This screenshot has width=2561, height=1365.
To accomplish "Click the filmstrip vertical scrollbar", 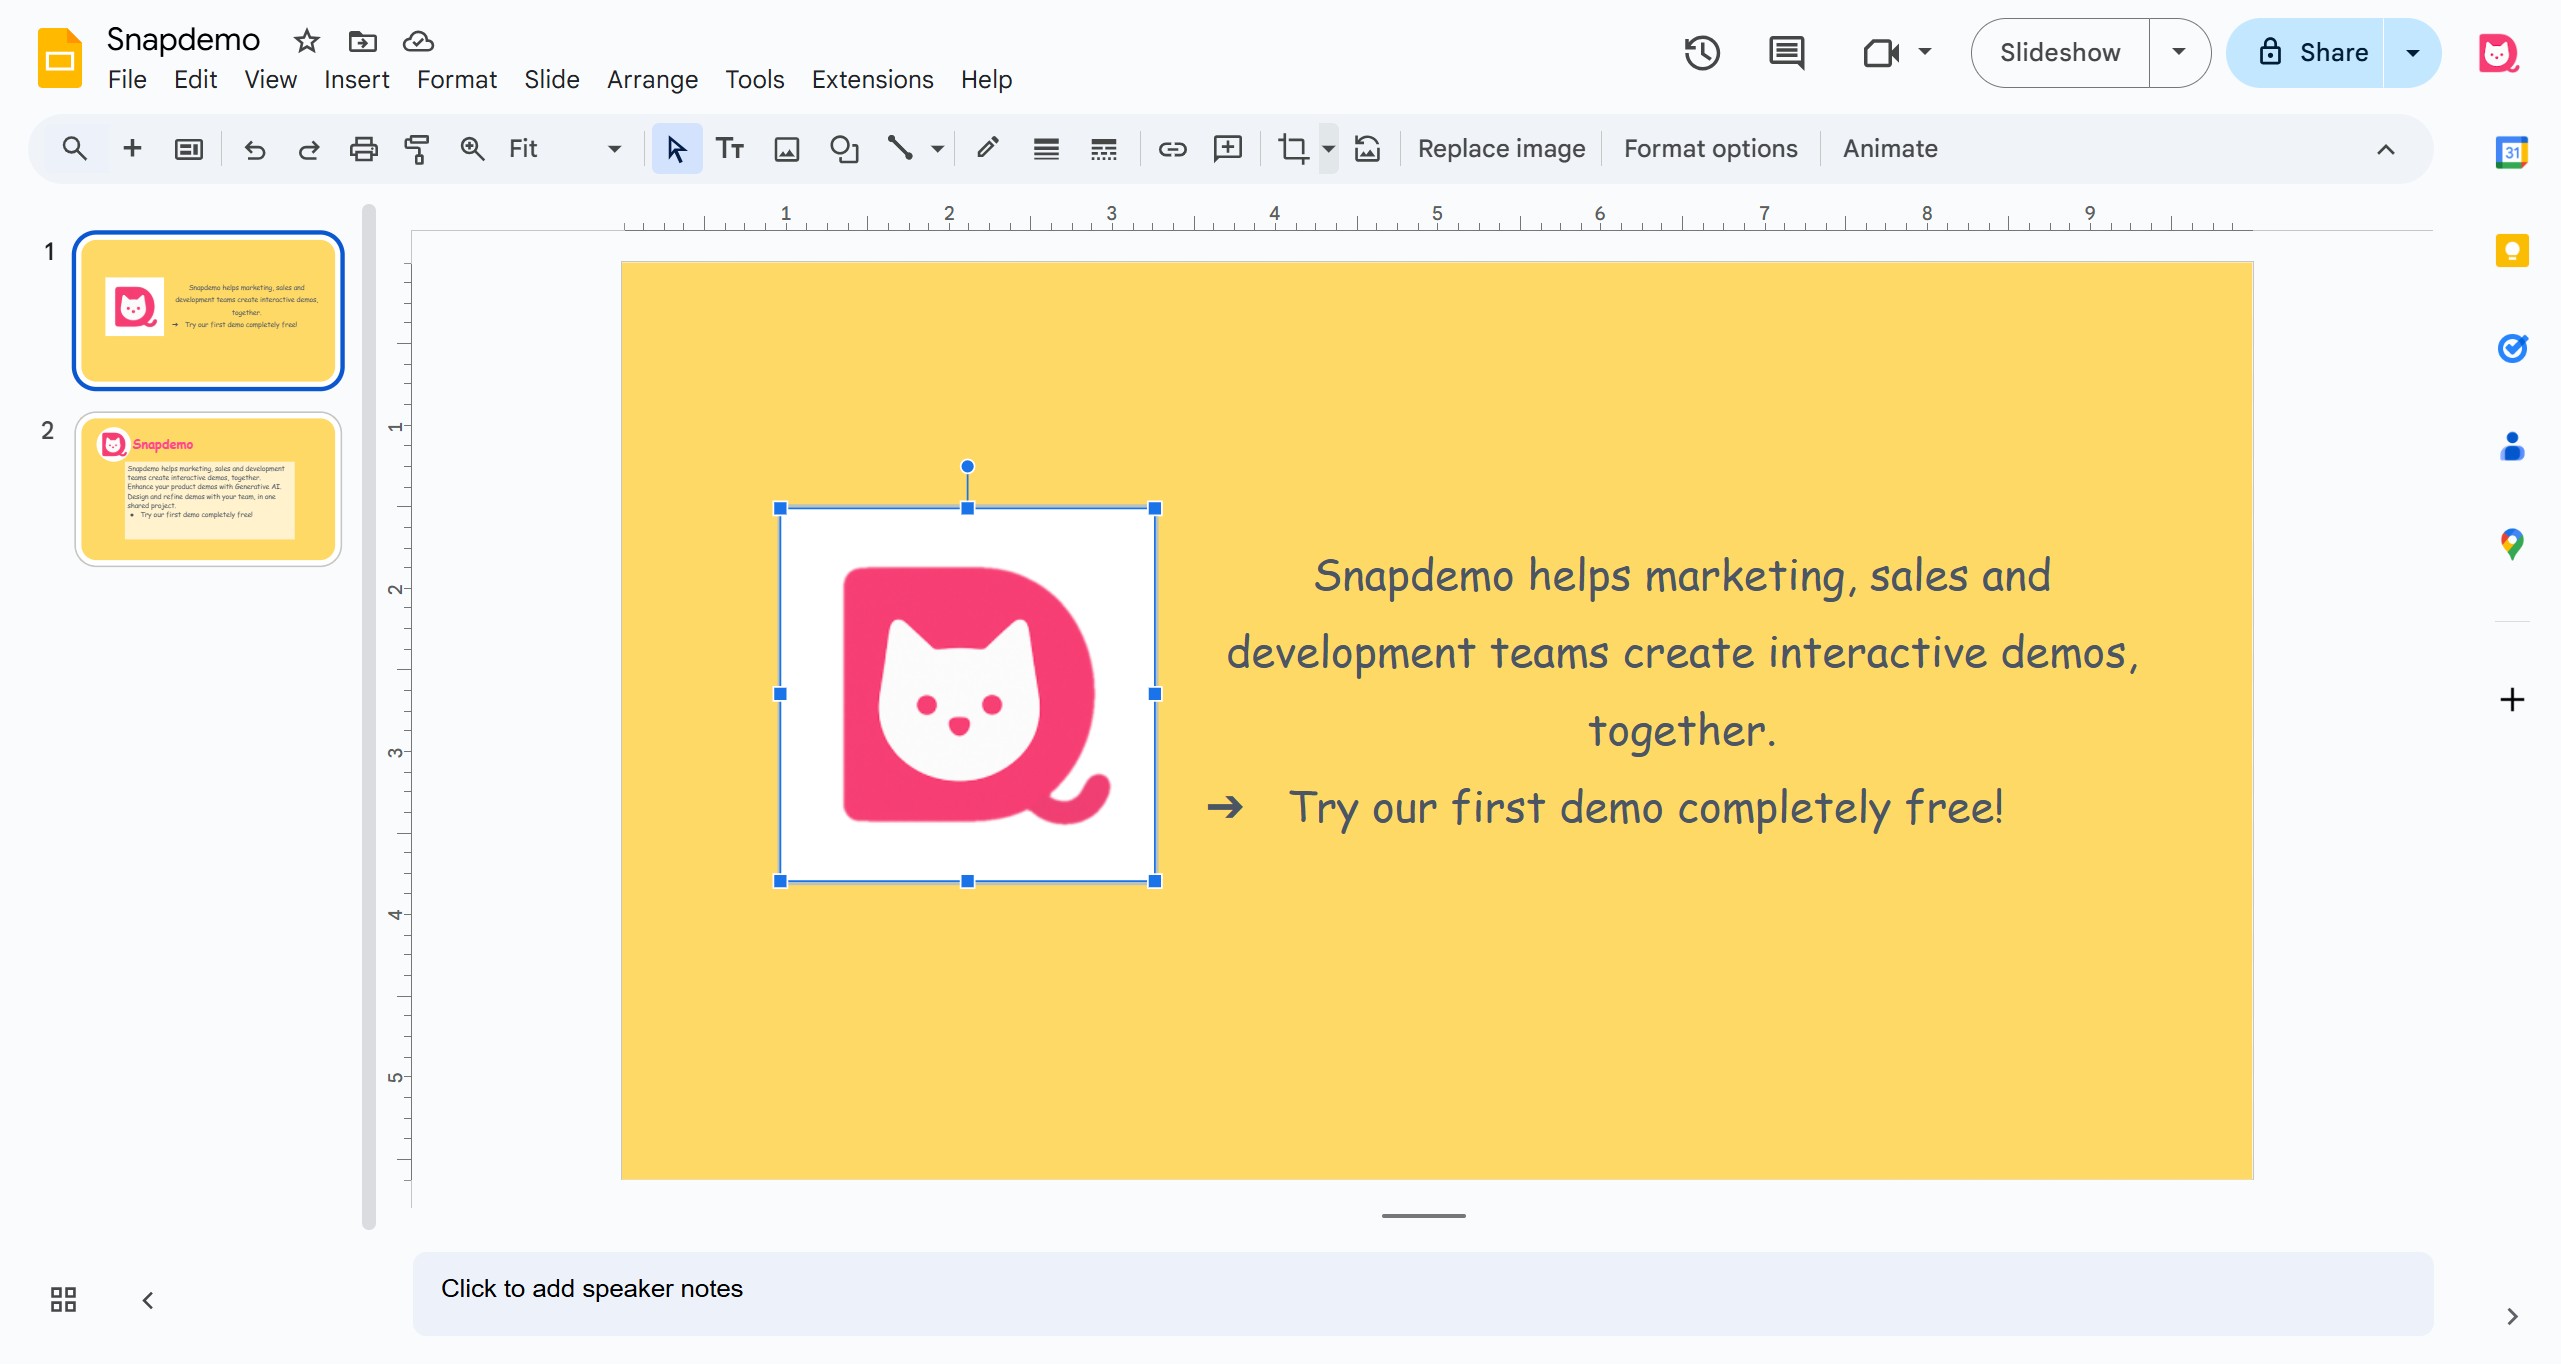I will [x=369, y=716].
